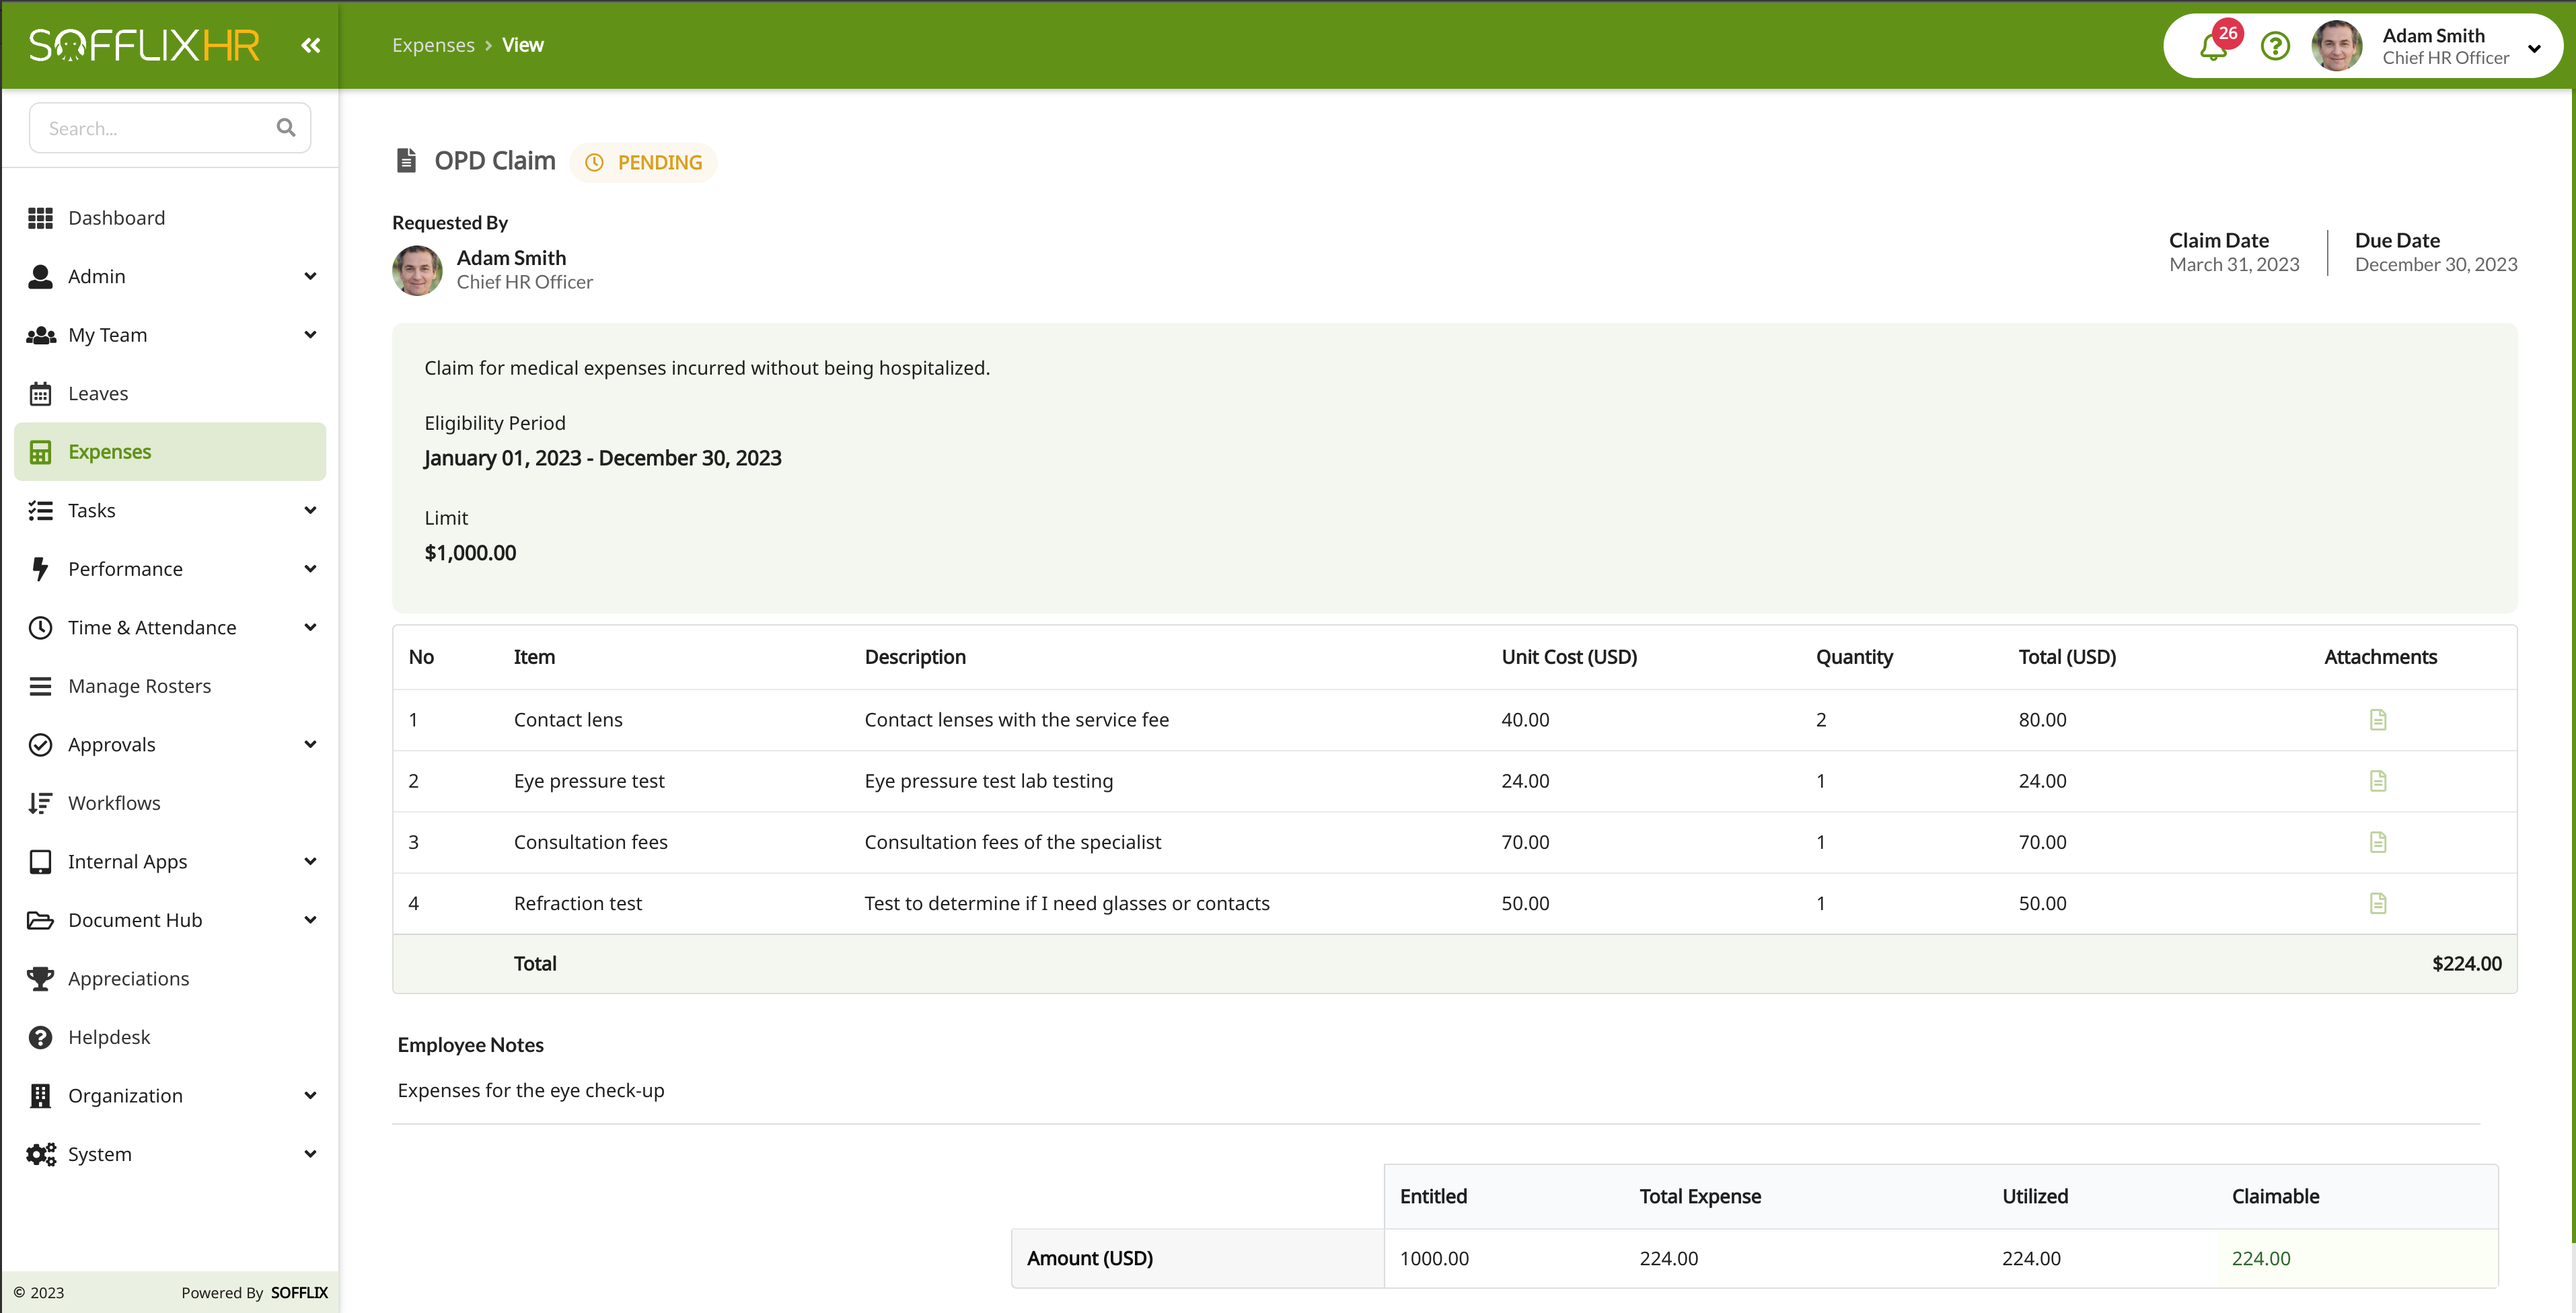Select the Appreciations trophy icon
Screen dimensions: 2576x1313
pos(40,978)
